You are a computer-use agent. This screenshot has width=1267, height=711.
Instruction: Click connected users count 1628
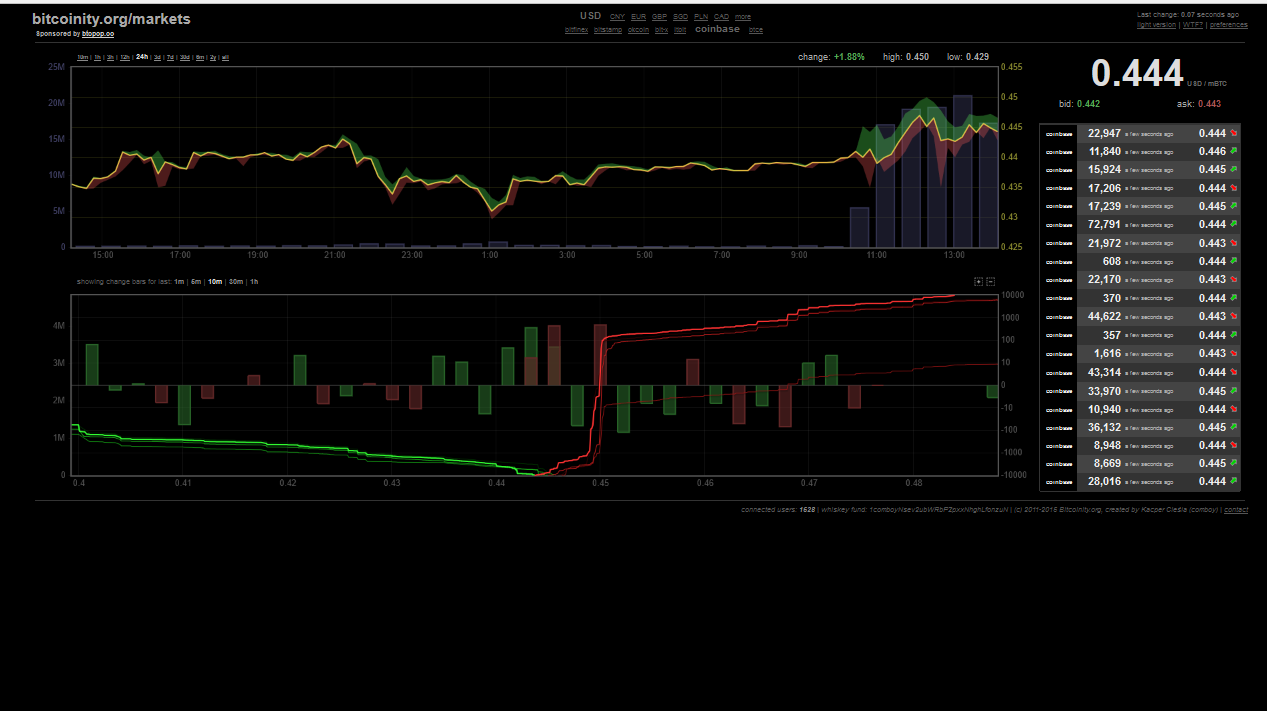(x=806, y=510)
